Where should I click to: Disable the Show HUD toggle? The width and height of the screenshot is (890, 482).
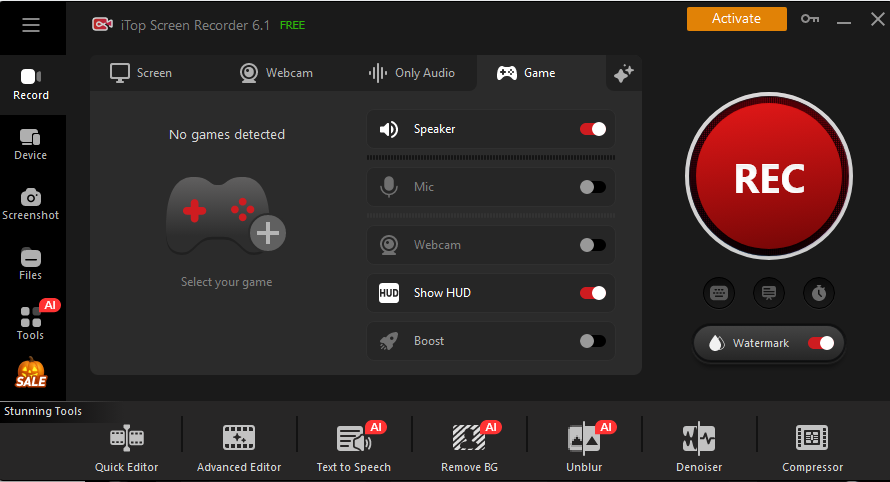click(x=593, y=293)
